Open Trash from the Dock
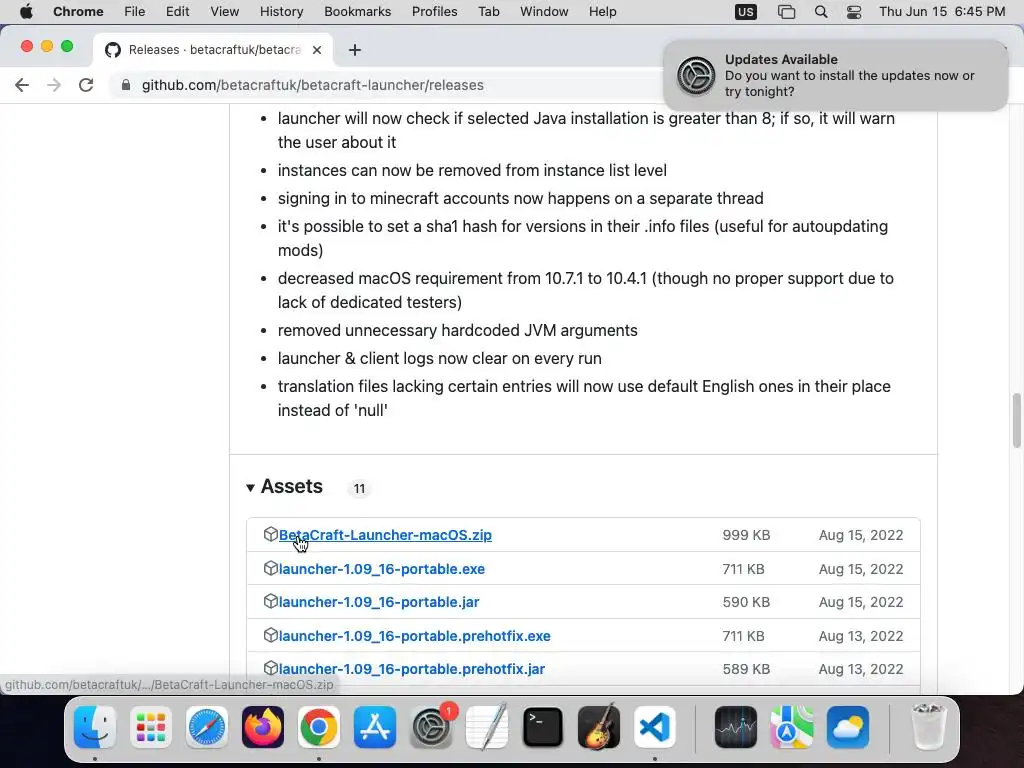 928,727
